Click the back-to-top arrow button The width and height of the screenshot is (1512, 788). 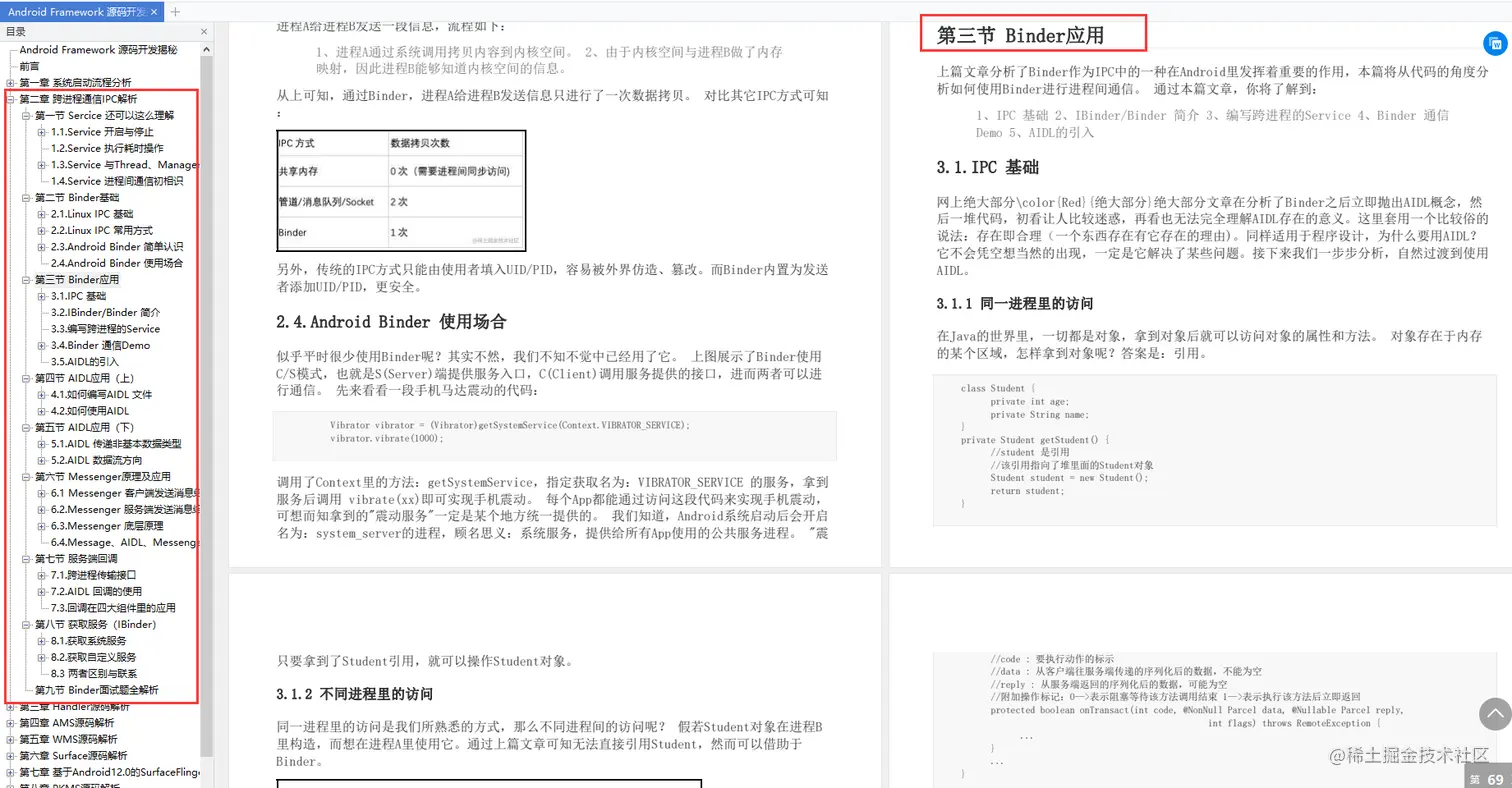point(1496,714)
